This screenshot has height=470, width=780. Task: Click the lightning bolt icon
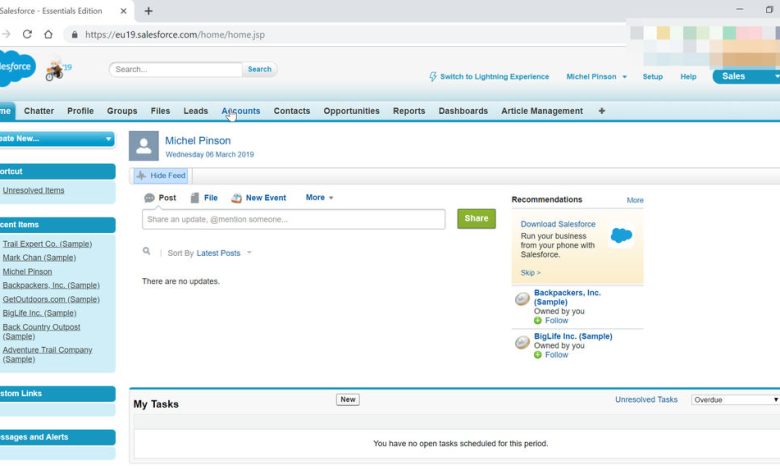[x=433, y=77]
